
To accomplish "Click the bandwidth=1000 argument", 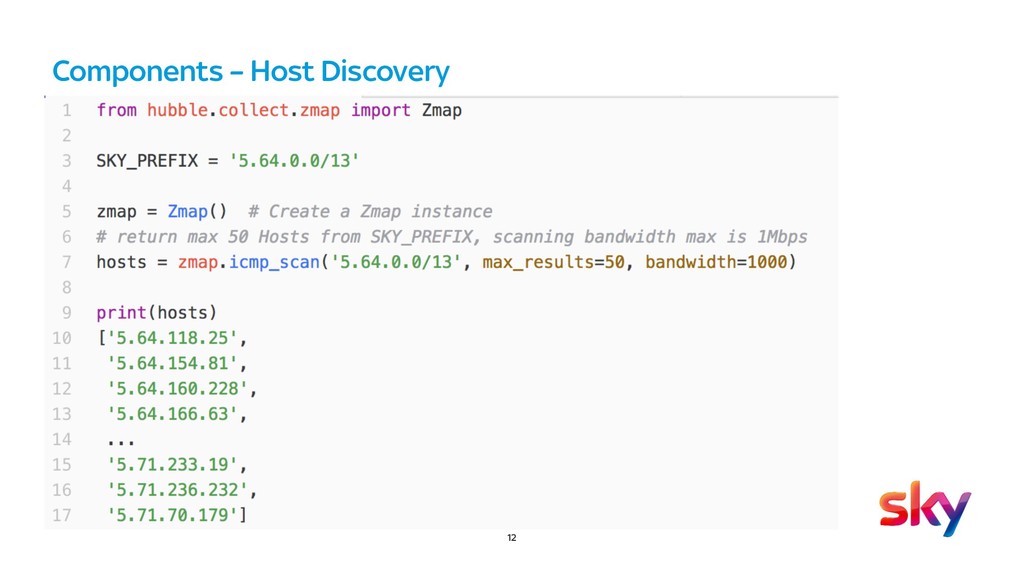I will [716, 262].
